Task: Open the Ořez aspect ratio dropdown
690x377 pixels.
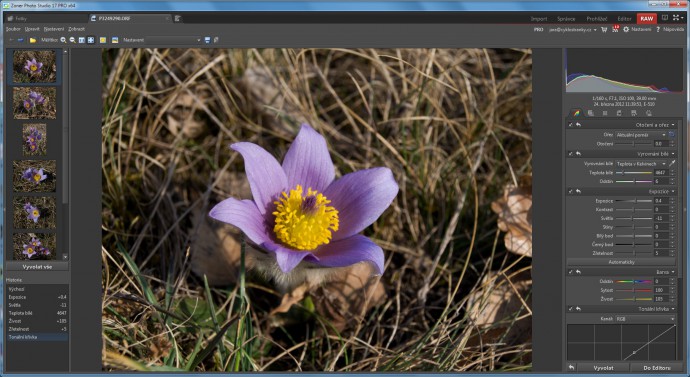Action: tap(641, 135)
